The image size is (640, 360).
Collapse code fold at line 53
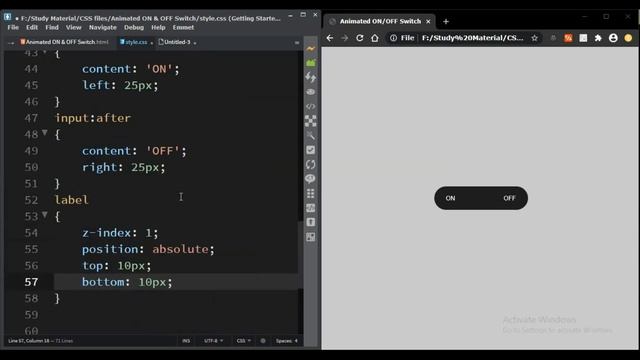click(45, 215)
